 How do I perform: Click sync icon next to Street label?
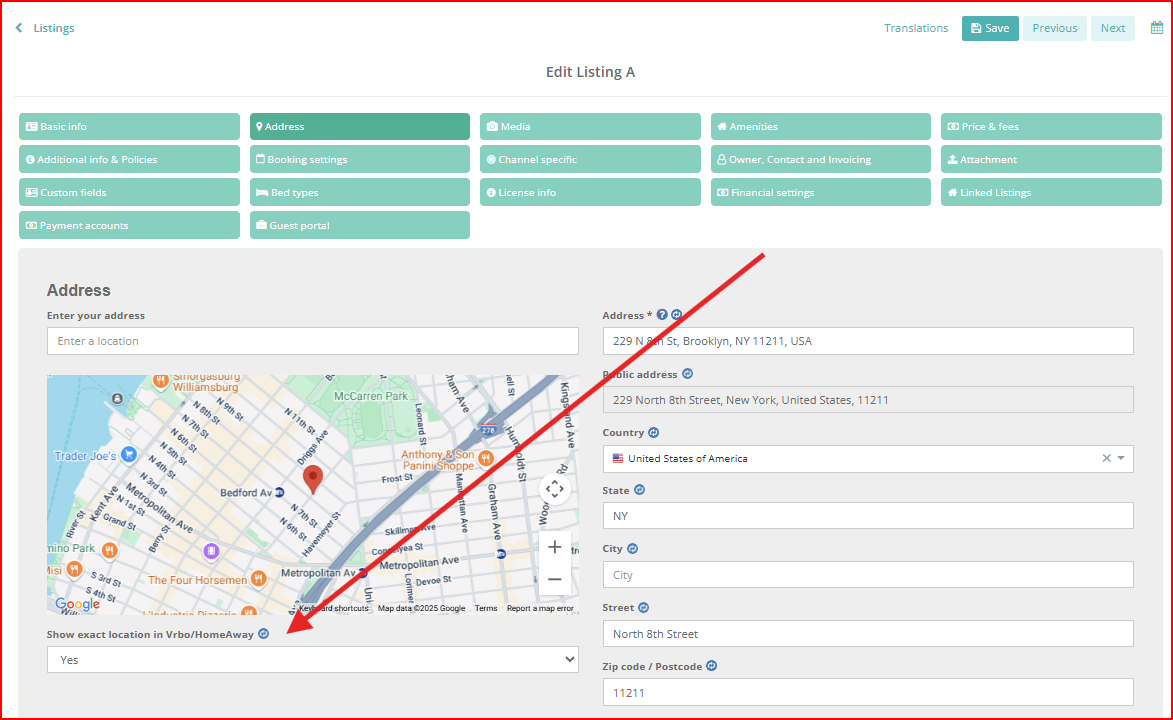[643, 608]
